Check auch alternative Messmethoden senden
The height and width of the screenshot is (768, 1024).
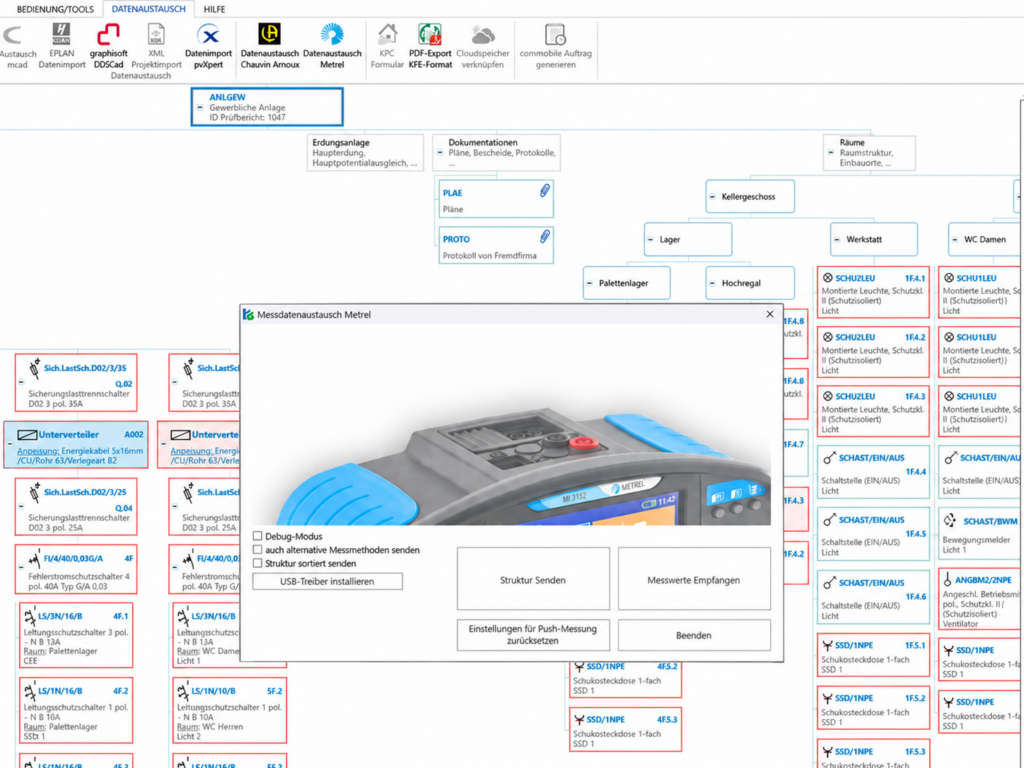click(257, 550)
